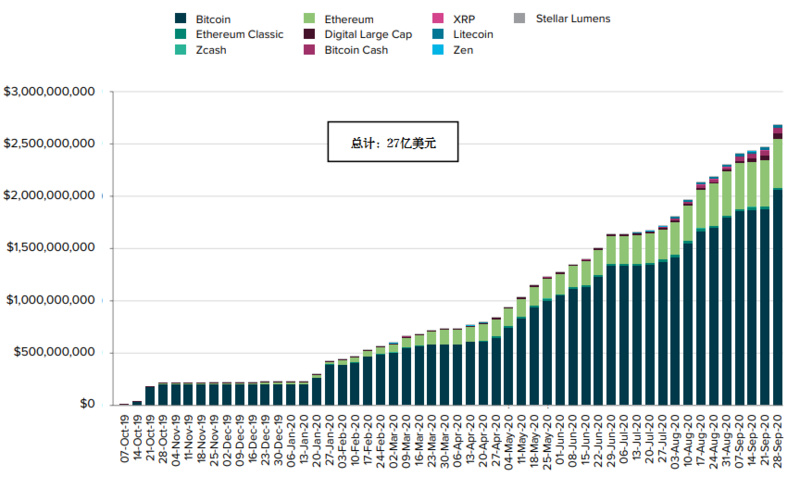Click the Litecoin legend color swatch

click(438, 34)
